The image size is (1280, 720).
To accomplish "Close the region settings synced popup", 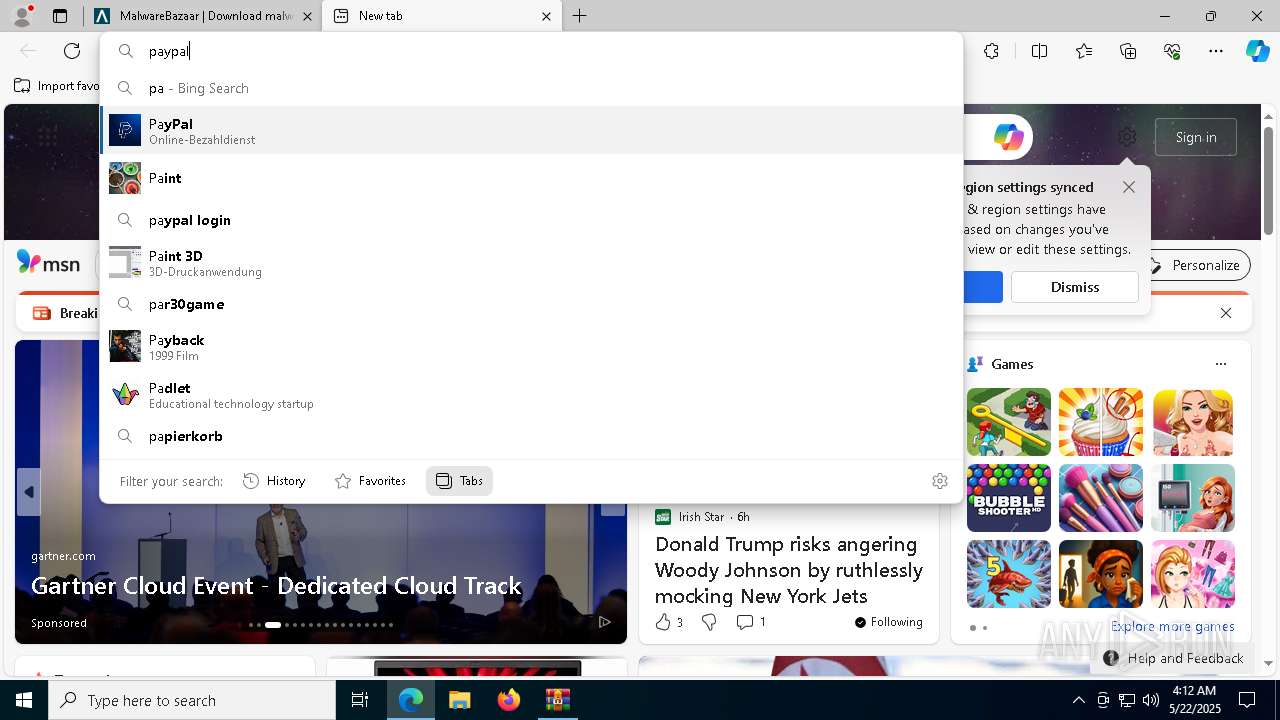I will [1129, 187].
